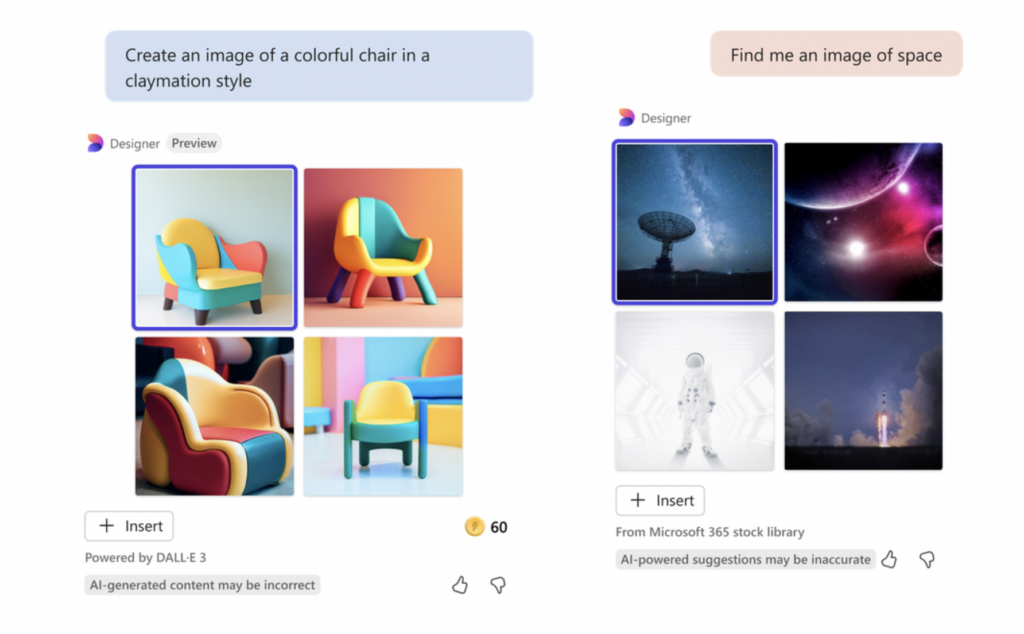Select the white astronaut image
The width and height of the screenshot is (1024, 634).
click(x=695, y=391)
